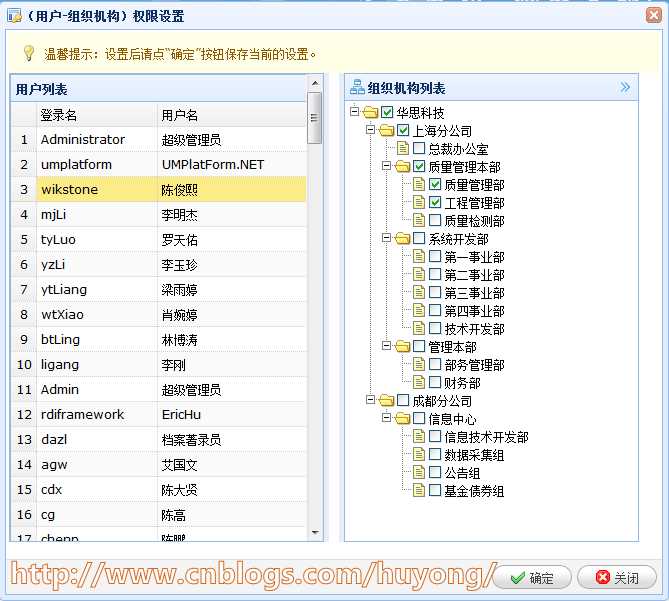The height and width of the screenshot is (601, 669).
Task: Click the 关闭 button
Action: point(617,578)
